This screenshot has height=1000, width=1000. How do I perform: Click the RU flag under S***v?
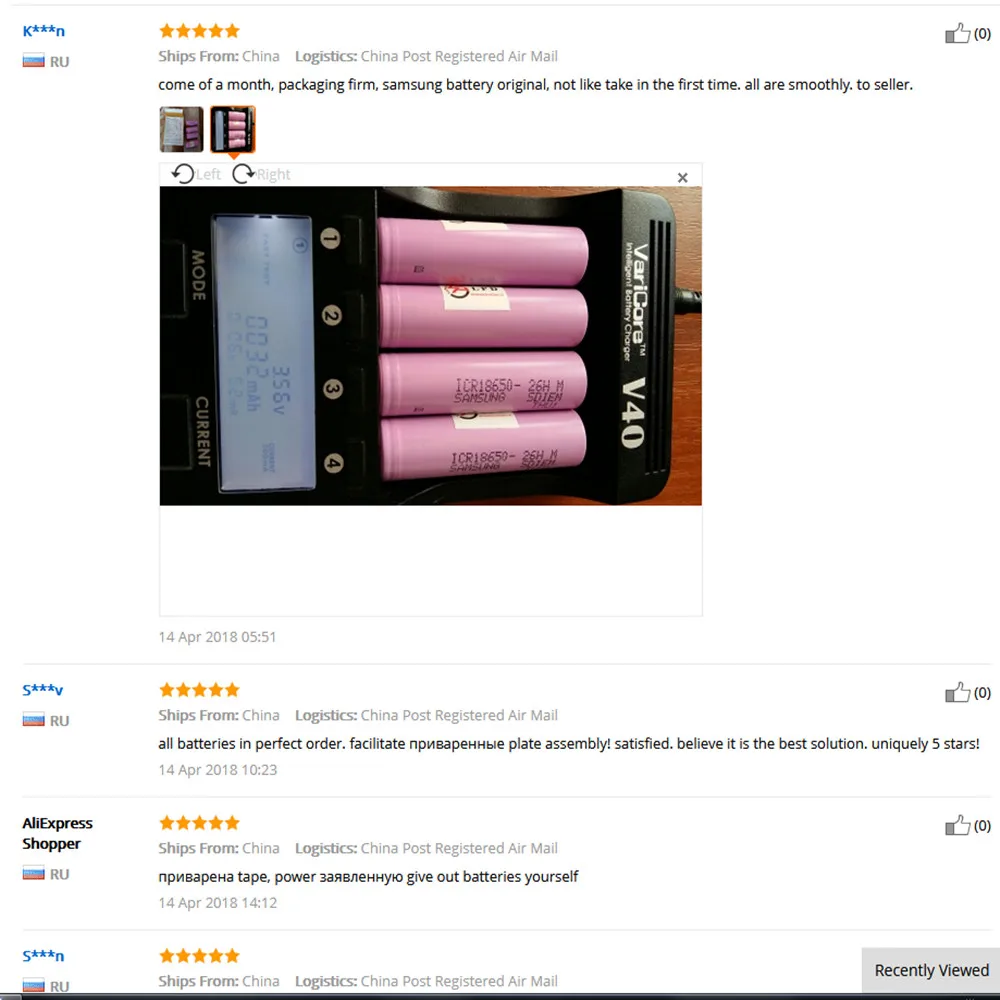point(33,720)
